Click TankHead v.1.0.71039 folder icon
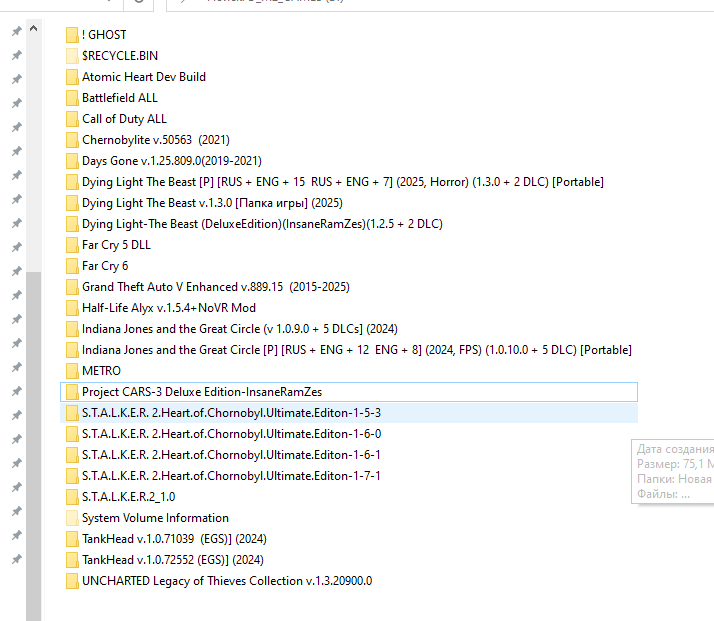Image resolution: width=714 pixels, height=621 pixels. [72, 539]
